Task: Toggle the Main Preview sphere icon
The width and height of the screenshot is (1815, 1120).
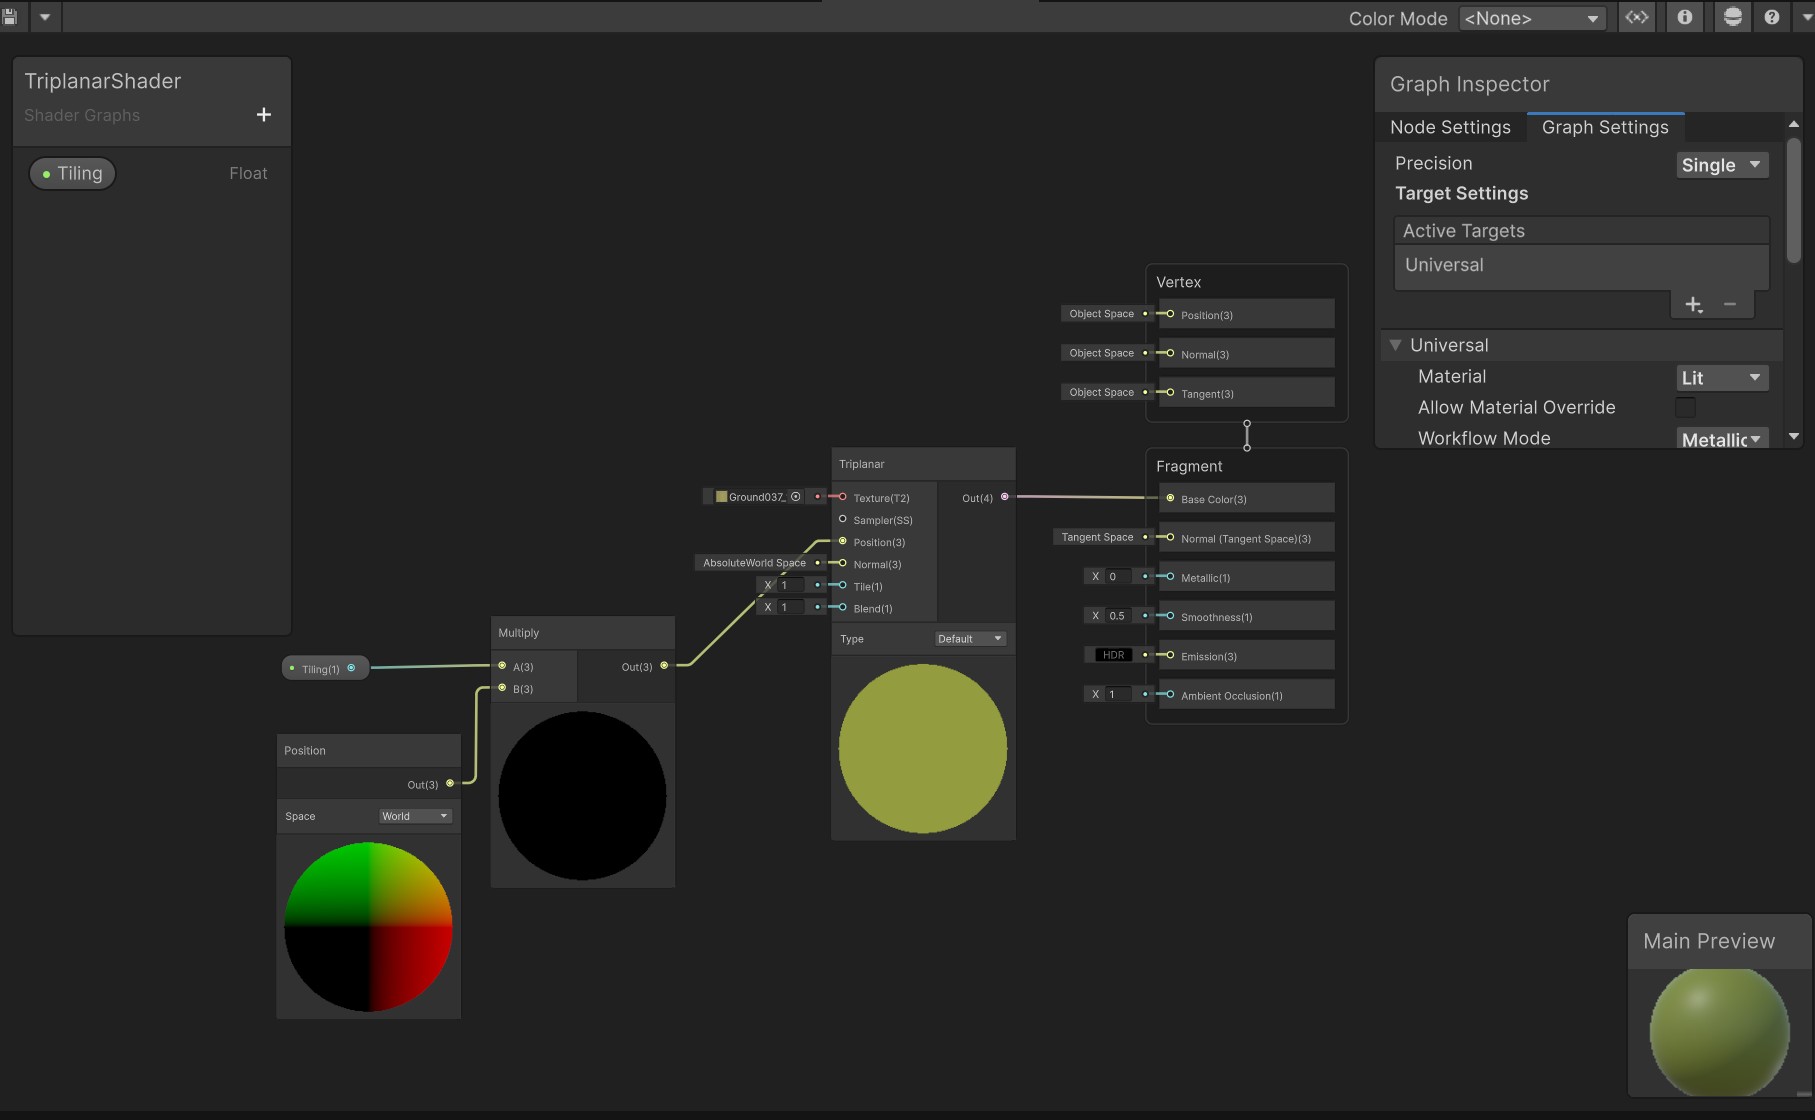Action: pyautogui.click(x=1733, y=17)
